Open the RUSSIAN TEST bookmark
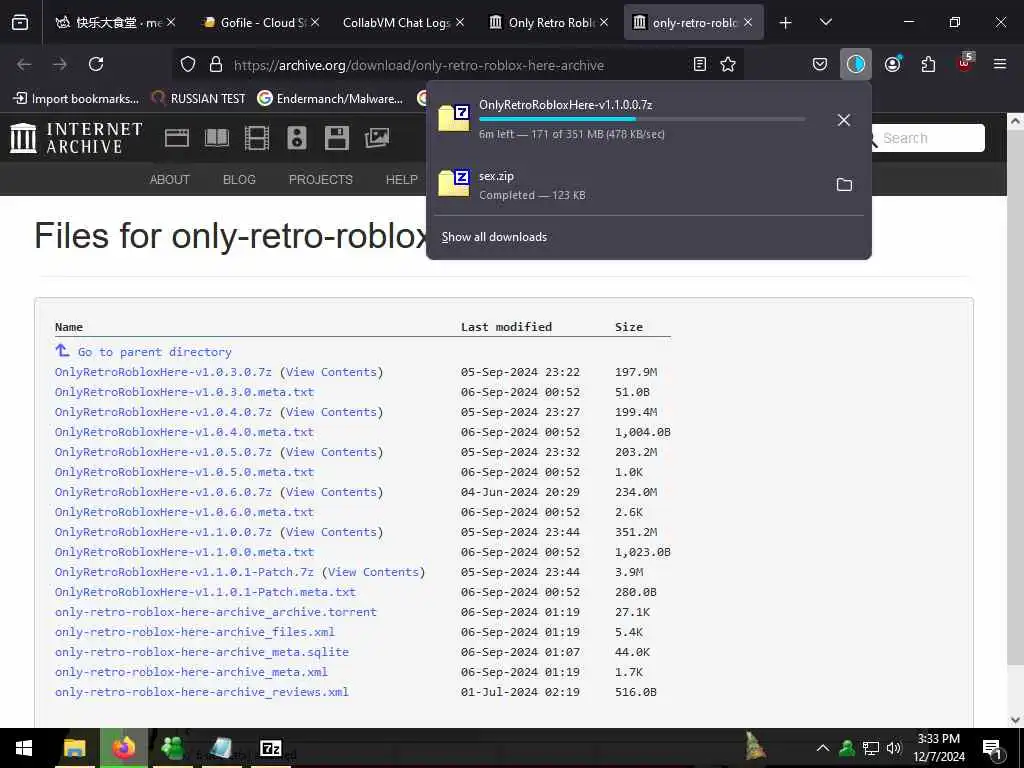 (199, 99)
